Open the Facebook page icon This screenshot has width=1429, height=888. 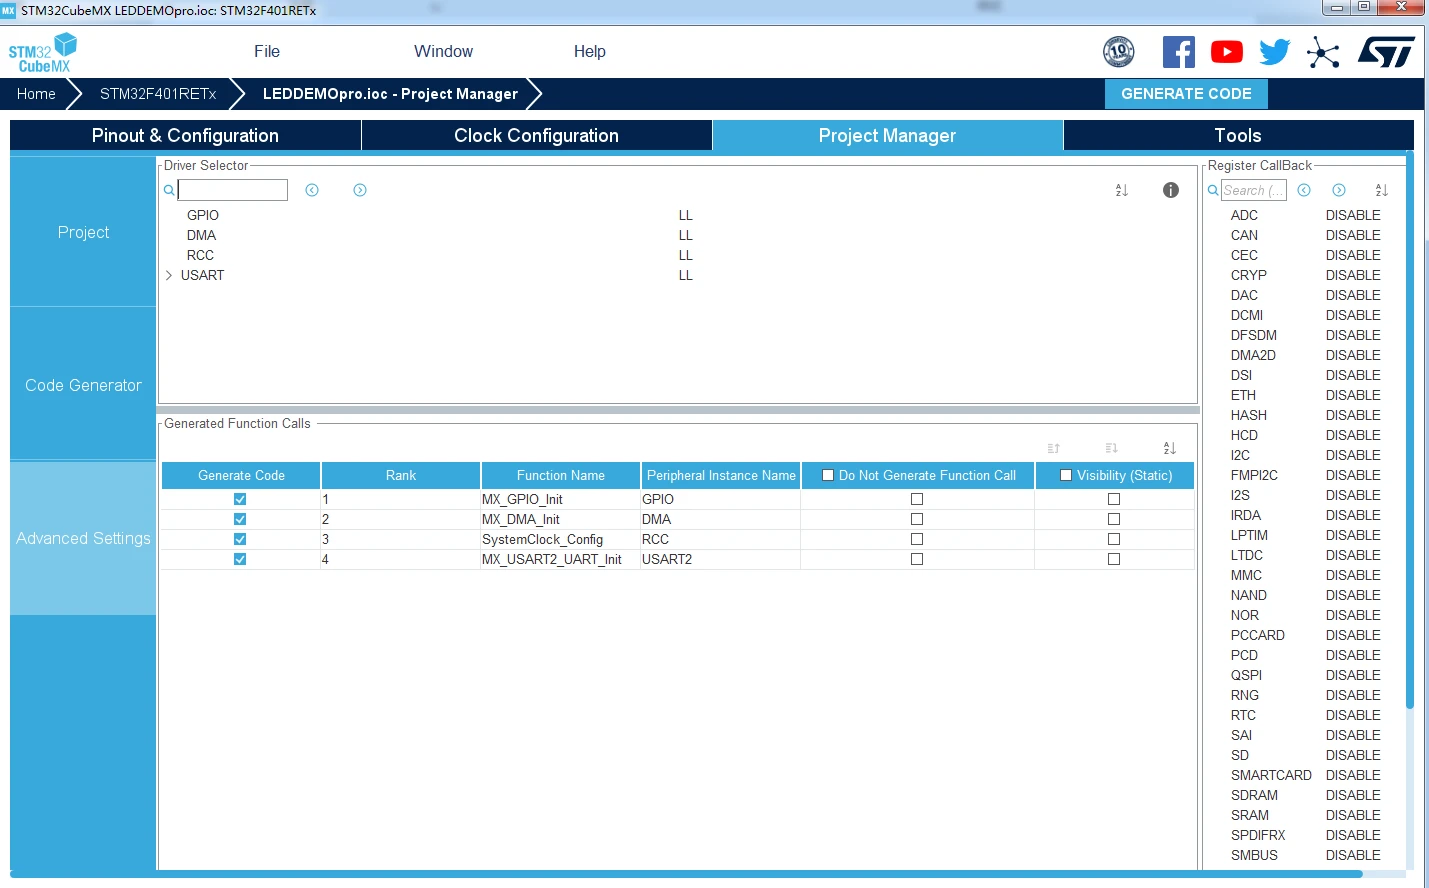(x=1178, y=52)
